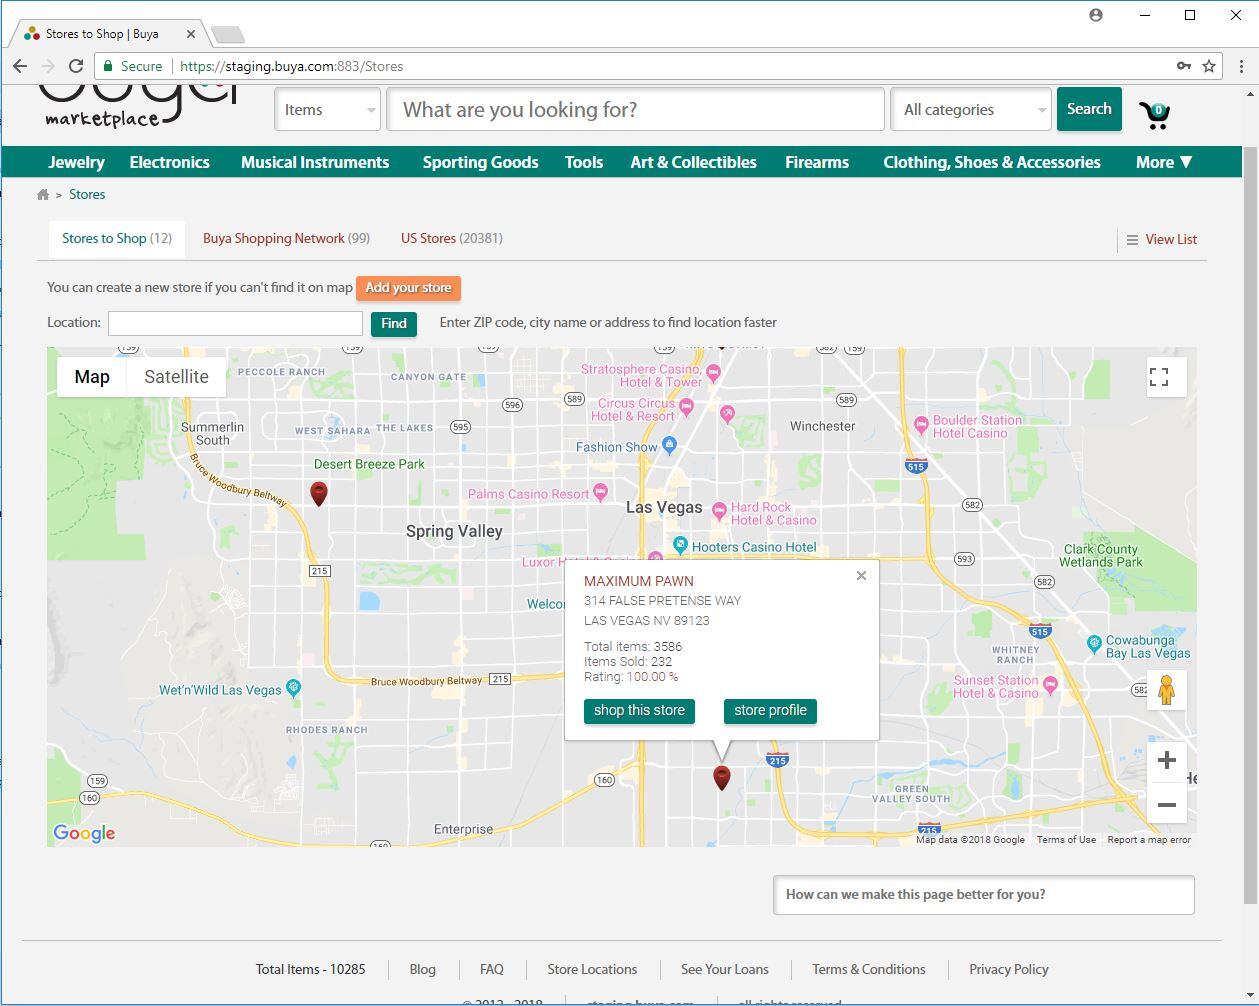Close the Maximum Pawn info popup
The image size is (1259, 1006).
pyautogui.click(x=861, y=576)
